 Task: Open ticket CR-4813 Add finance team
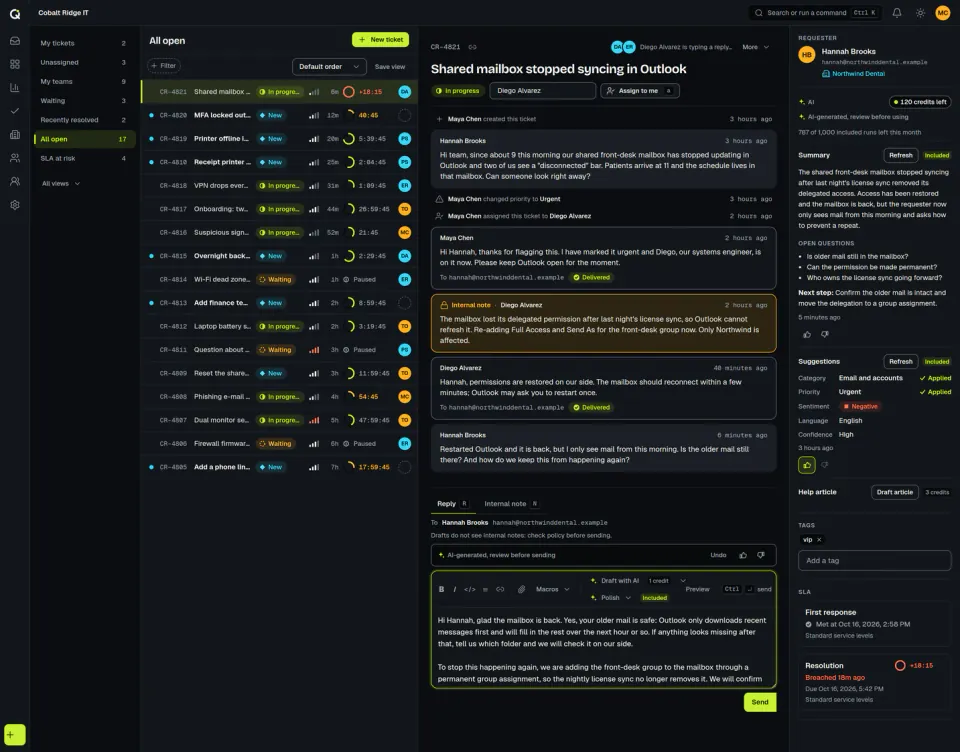[x=279, y=303]
